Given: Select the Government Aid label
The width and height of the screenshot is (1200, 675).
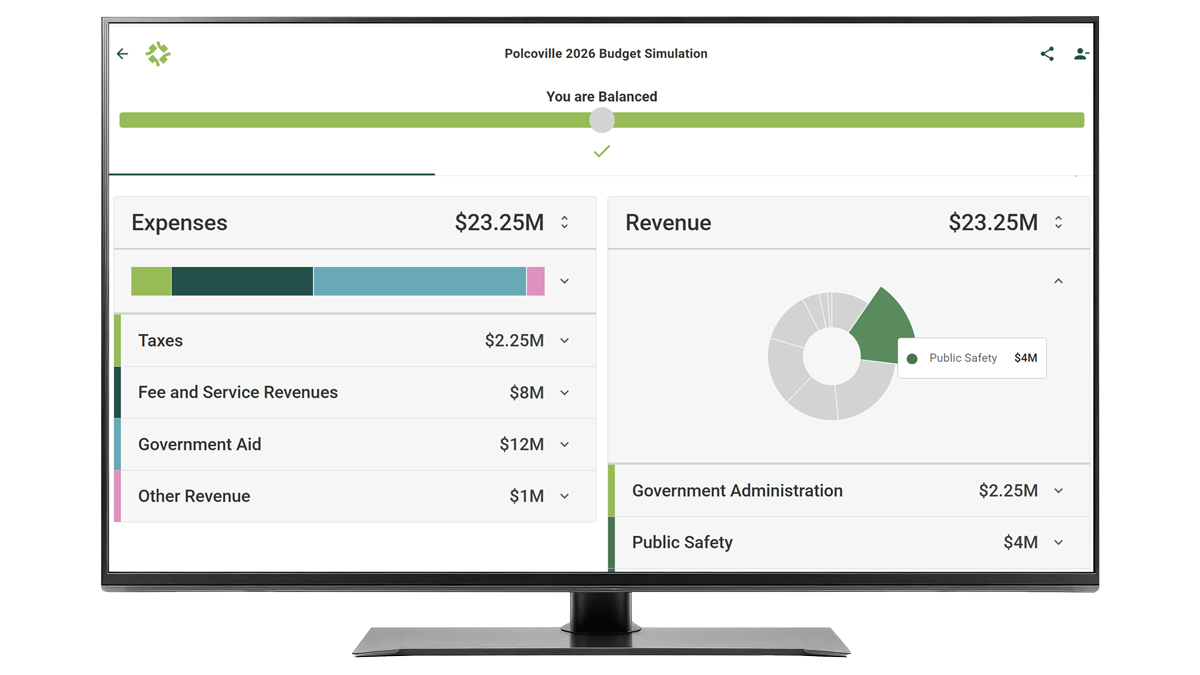Looking at the screenshot, I should tap(200, 445).
